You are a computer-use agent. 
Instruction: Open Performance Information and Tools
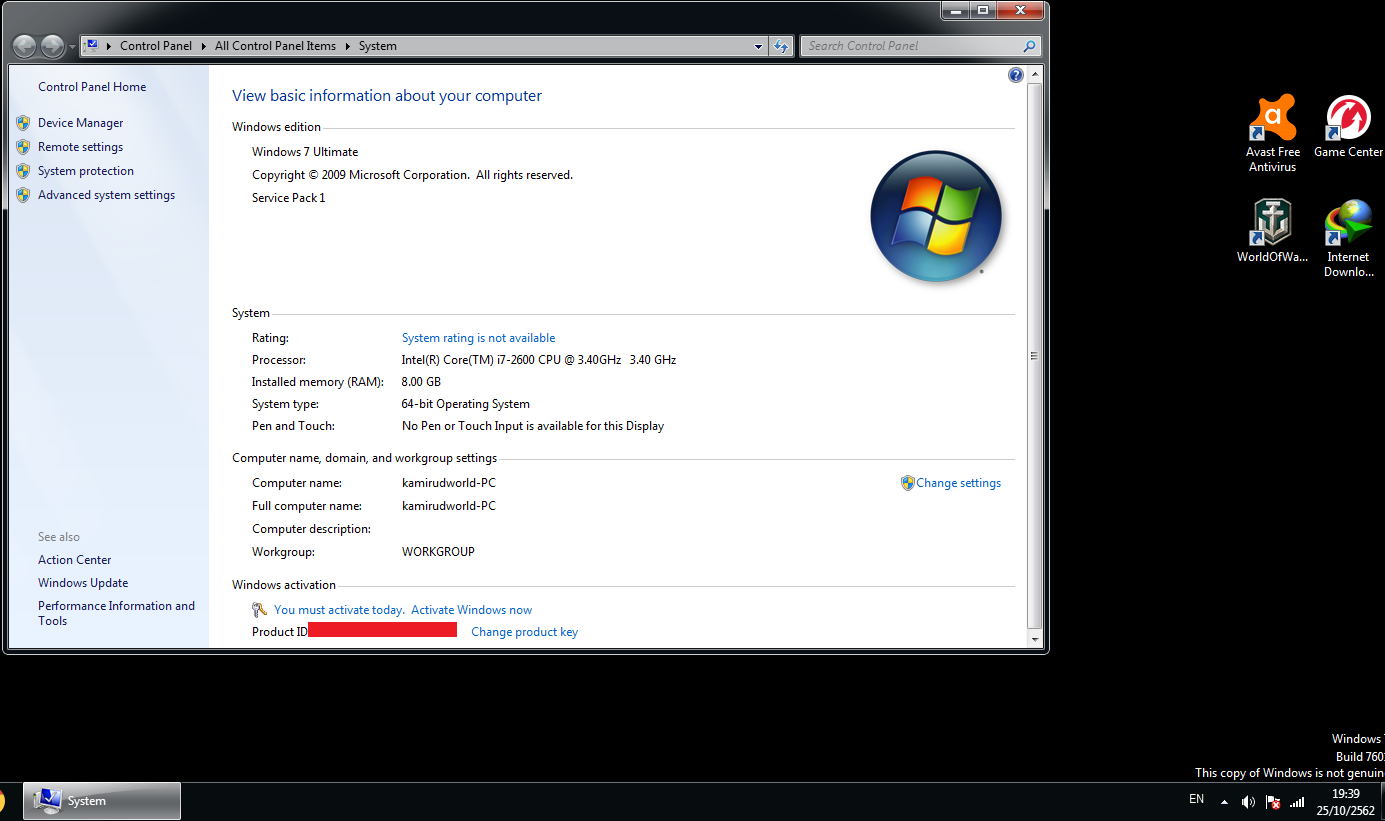(x=116, y=613)
